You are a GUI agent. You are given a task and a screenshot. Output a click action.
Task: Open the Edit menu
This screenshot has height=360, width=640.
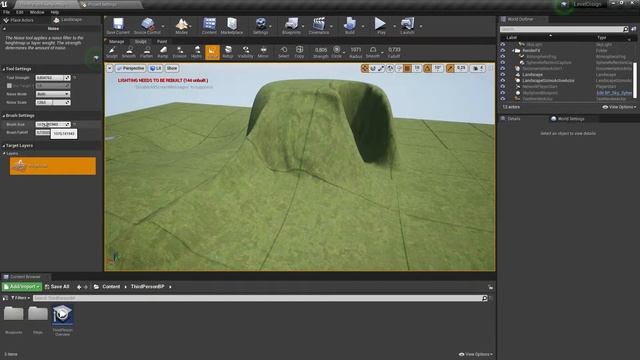tap(20, 12)
